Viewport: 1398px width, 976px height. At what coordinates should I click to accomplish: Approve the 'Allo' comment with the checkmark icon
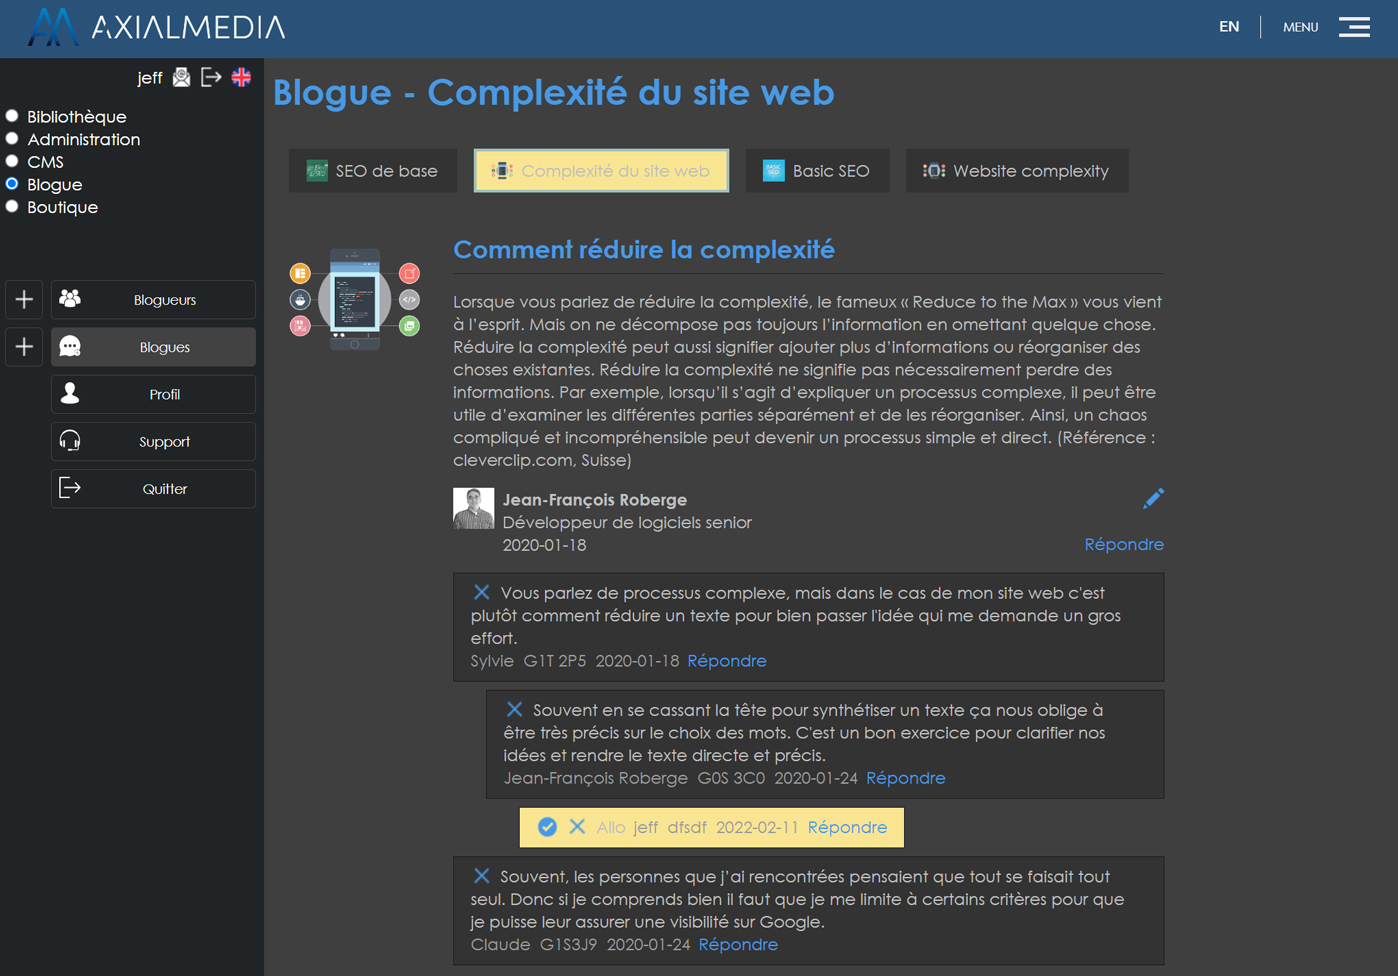coord(547,827)
